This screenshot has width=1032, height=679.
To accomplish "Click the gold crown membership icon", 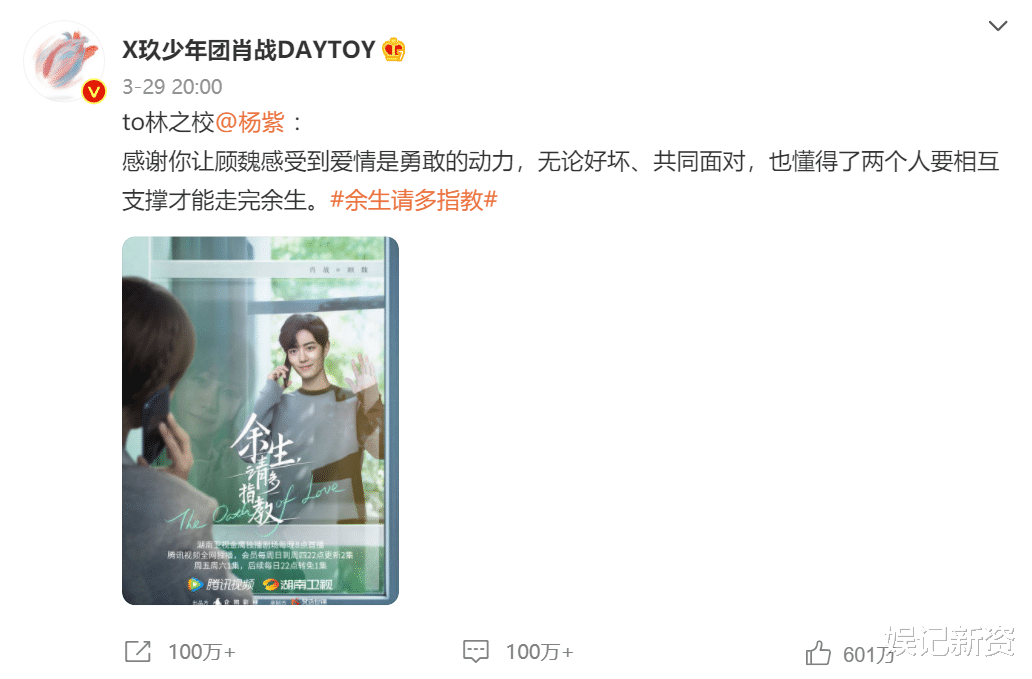I will [394, 50].
